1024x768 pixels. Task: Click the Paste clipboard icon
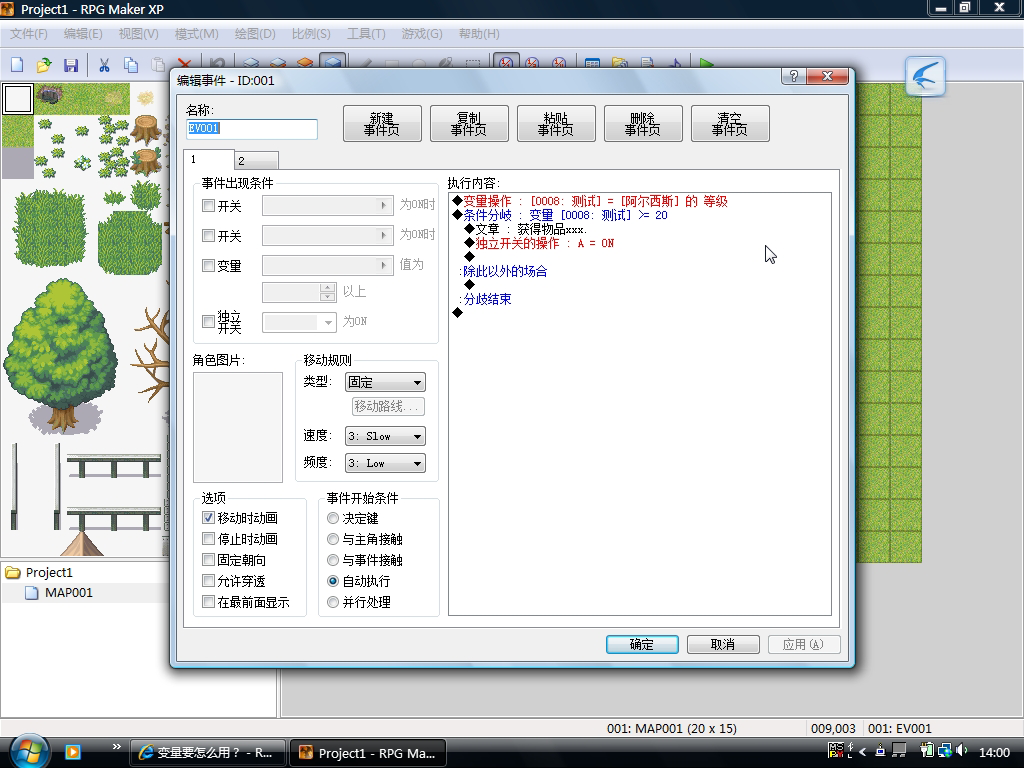click(157, 63)
